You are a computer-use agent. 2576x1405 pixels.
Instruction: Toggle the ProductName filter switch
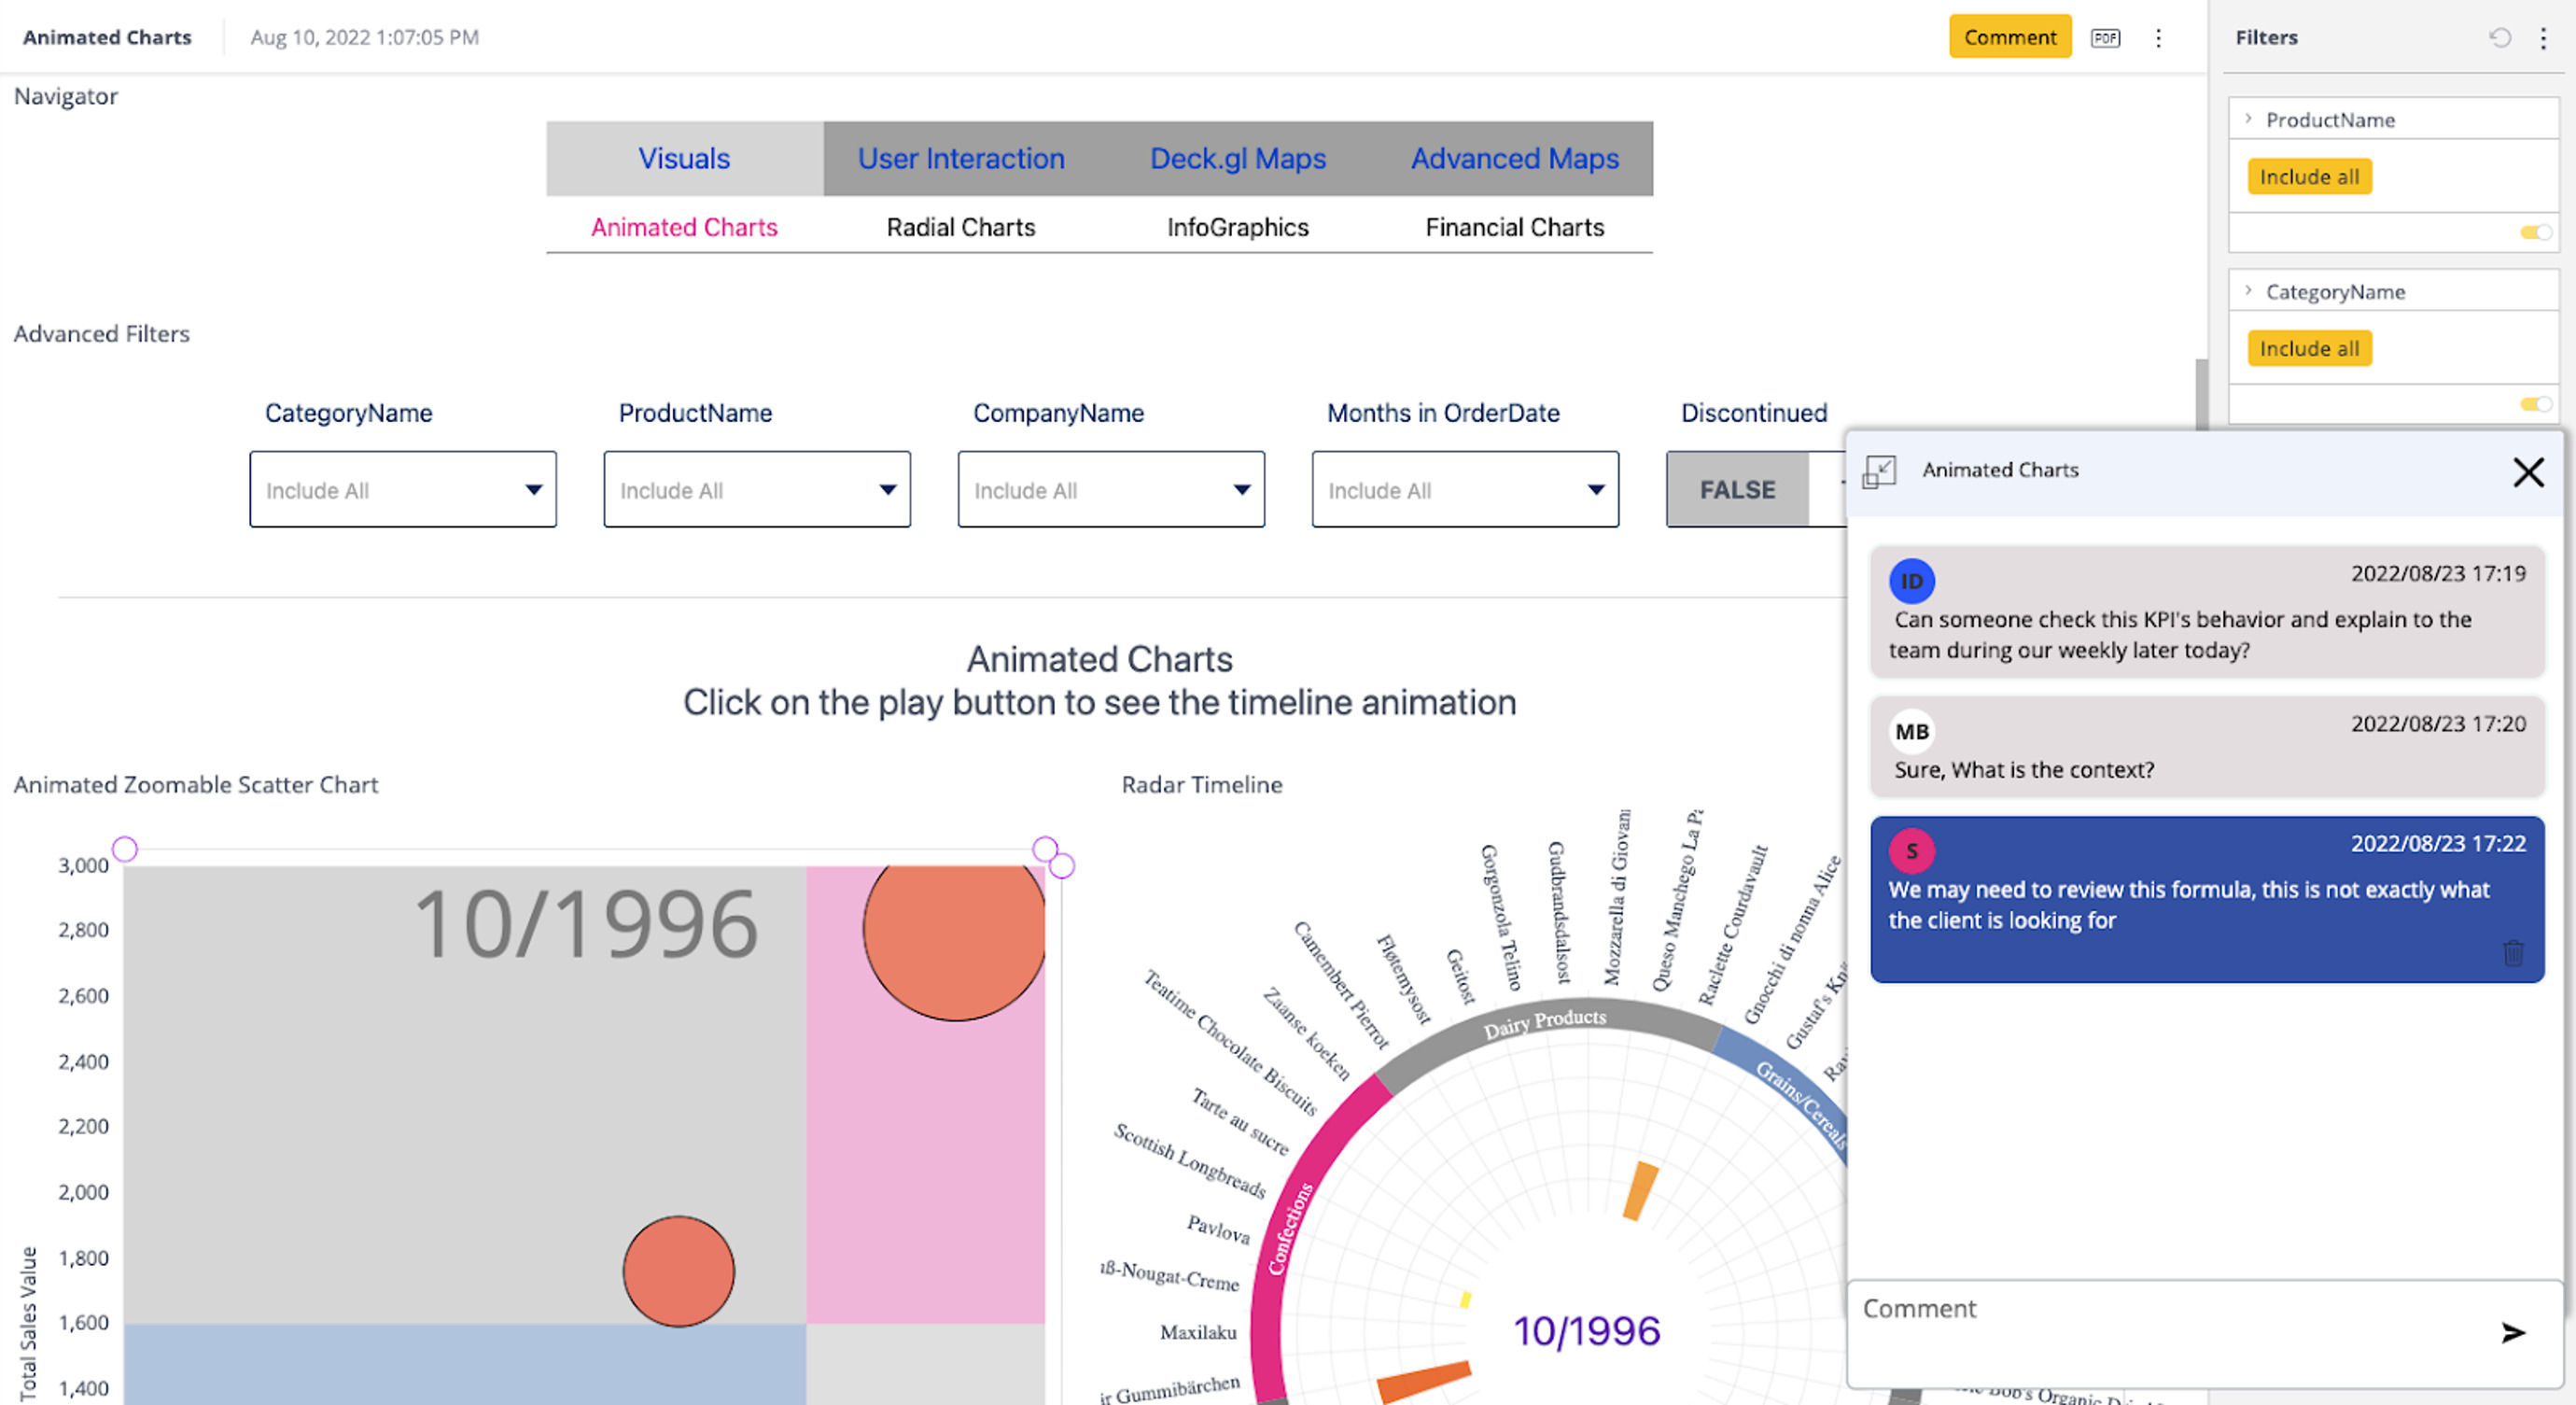(x=2535, y=232)
